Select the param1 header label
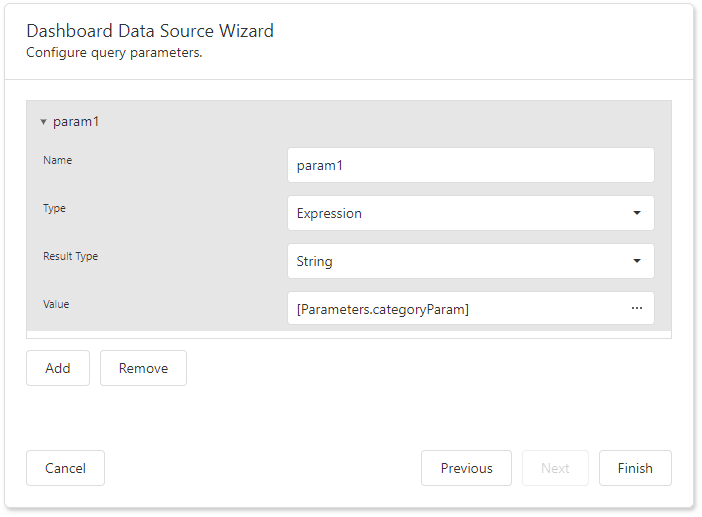The width and height of the screenshot is (702, 517). click(76, 122)
